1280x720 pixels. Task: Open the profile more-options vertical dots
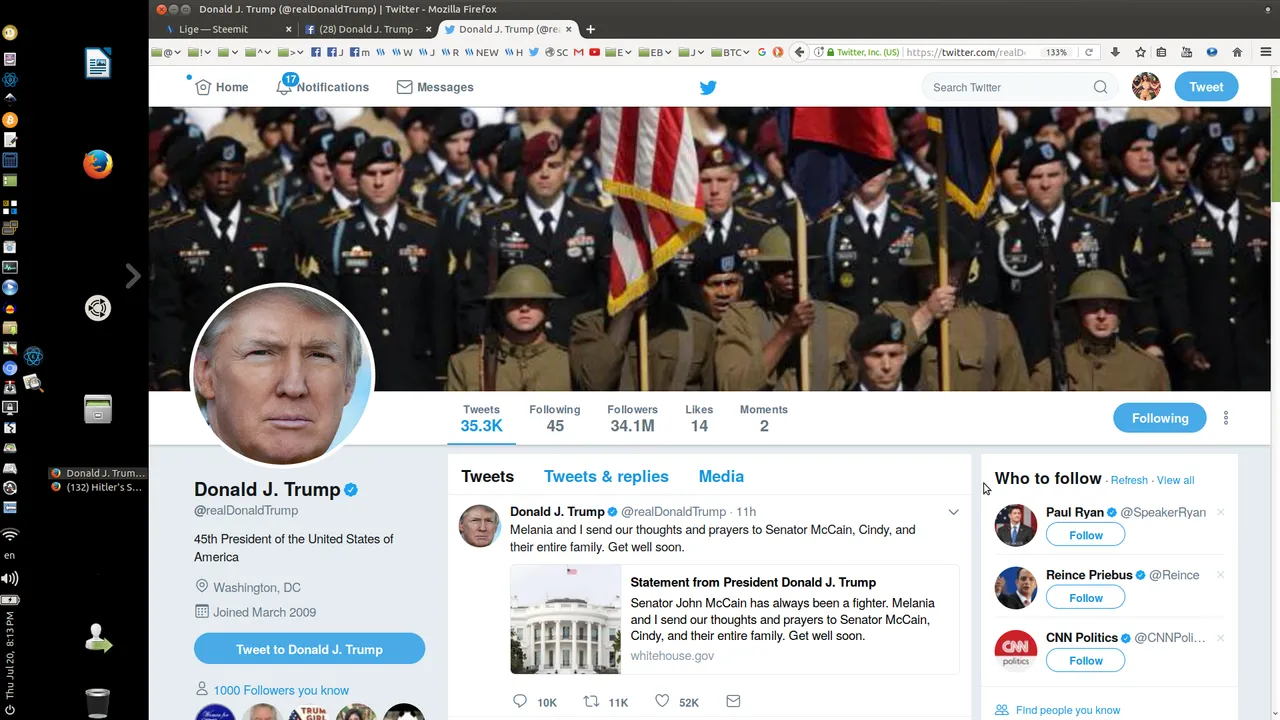1226,418
